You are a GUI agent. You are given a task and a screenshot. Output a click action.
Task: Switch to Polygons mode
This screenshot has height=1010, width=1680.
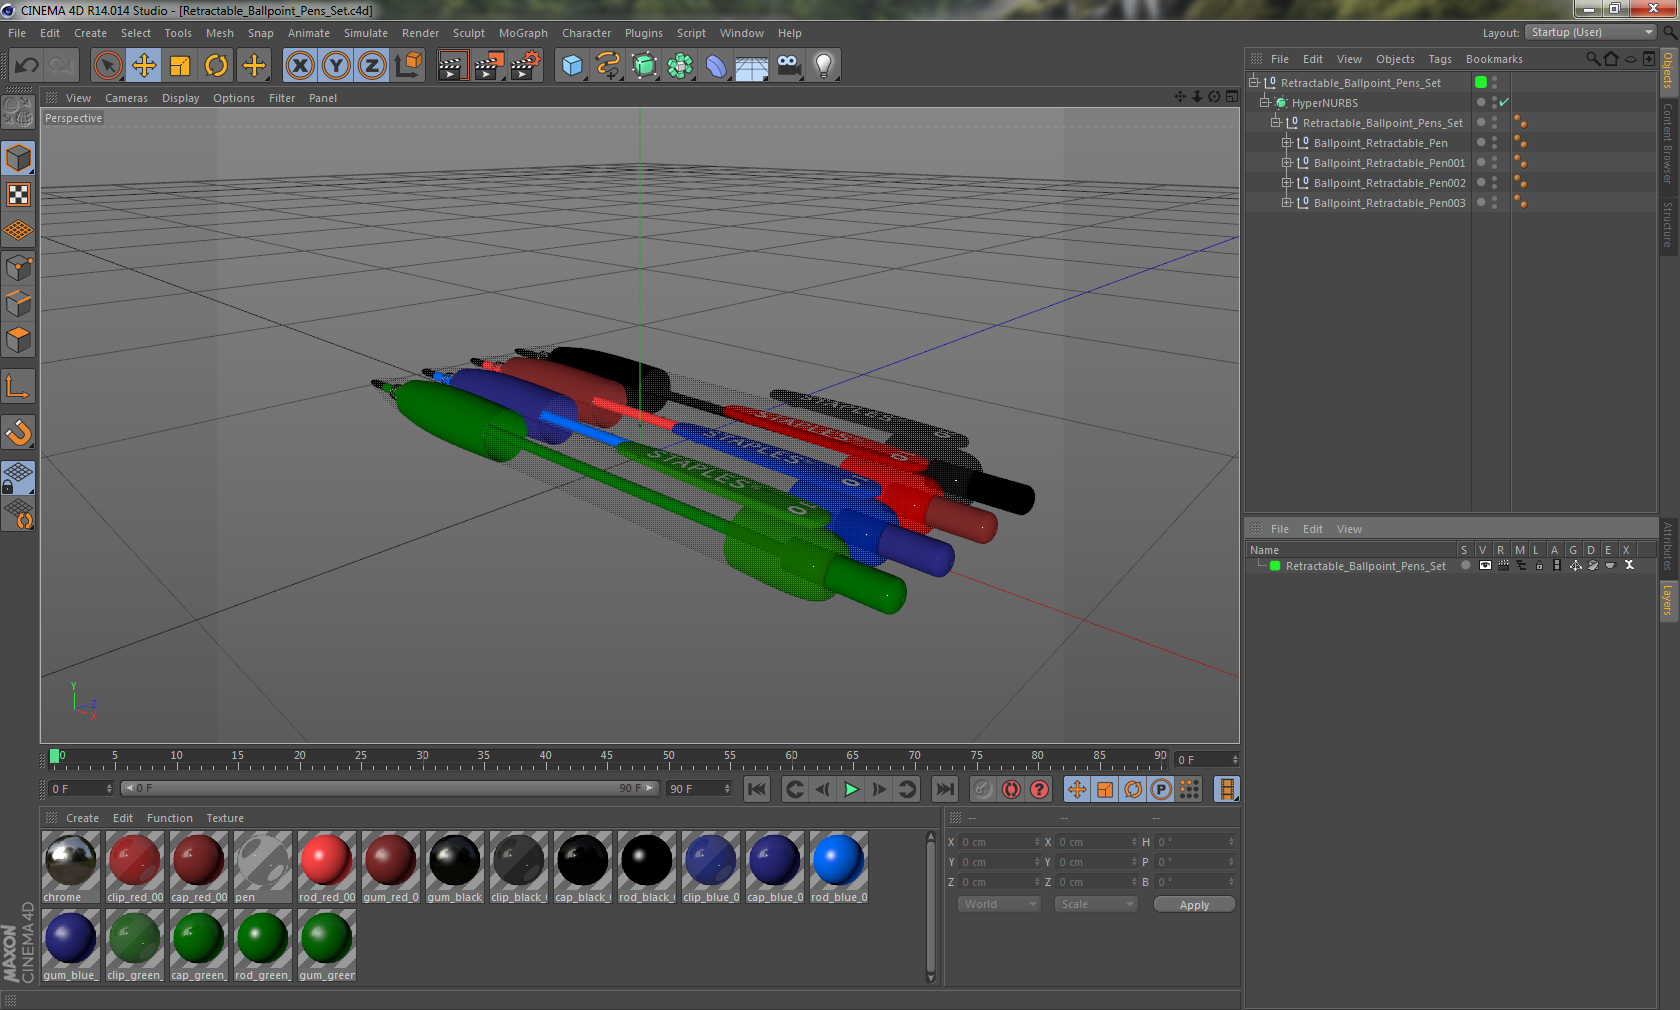tap(19, 340)
